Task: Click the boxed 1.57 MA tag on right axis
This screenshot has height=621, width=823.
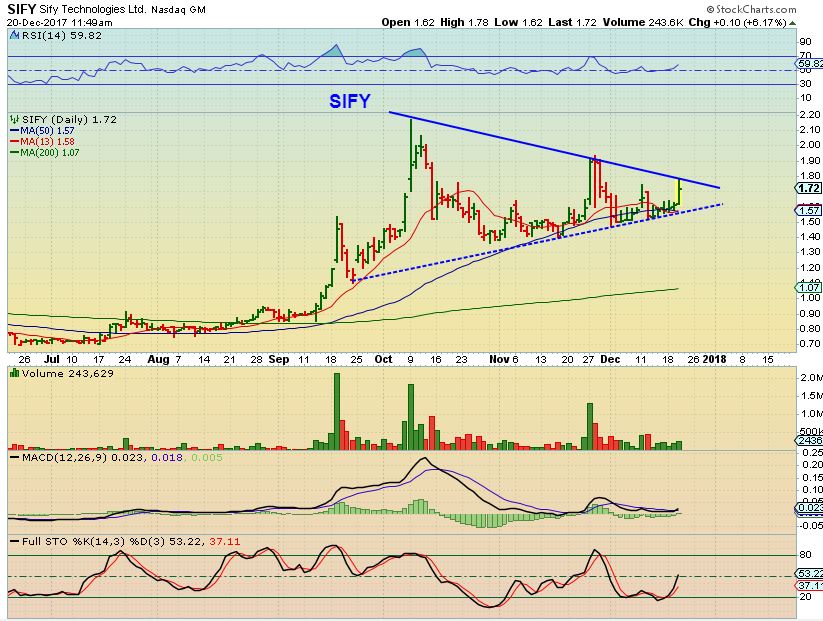Action: coord(809,210)
